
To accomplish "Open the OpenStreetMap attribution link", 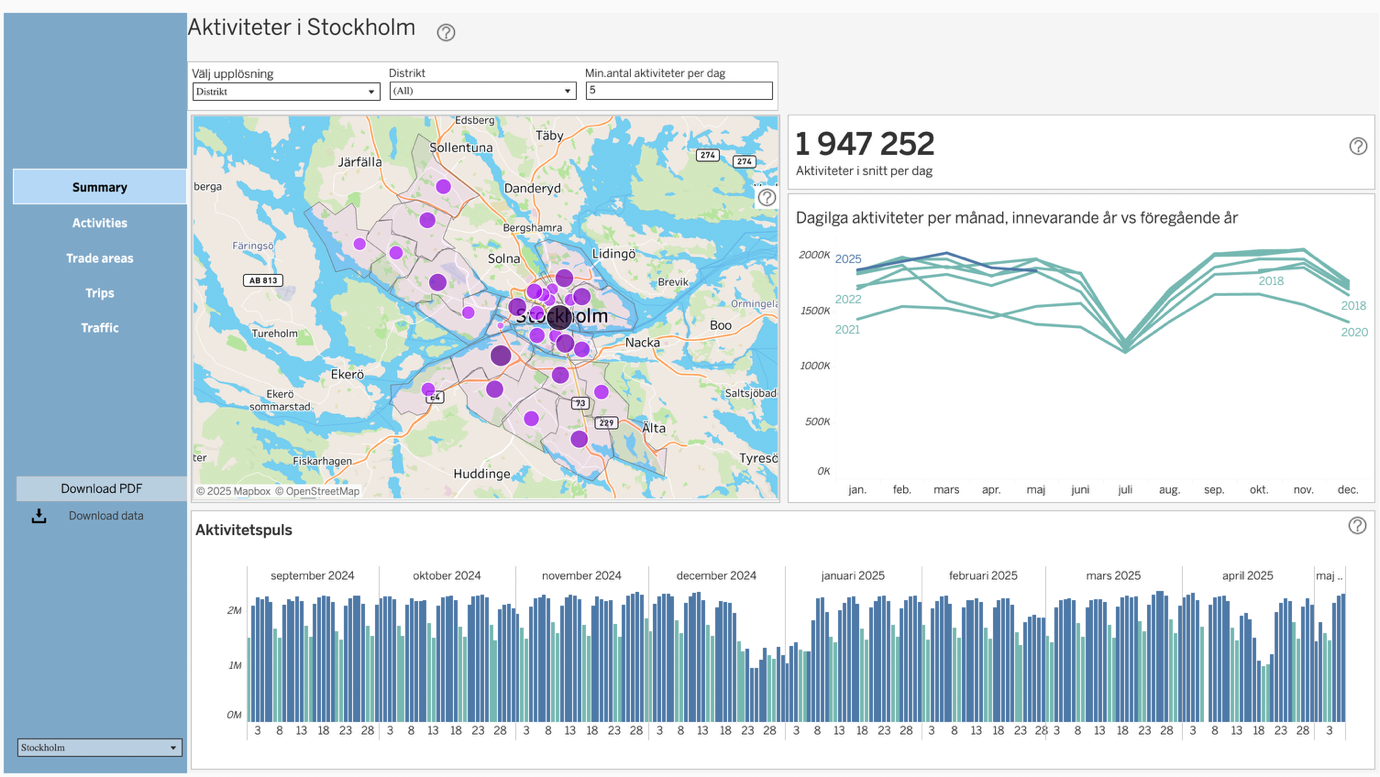I will [x=322, y=491].
